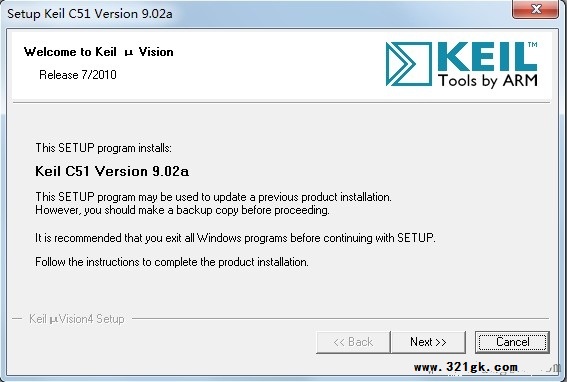Select the 'Welcome to Keil µVision' heading
The image size is (567, 382).
coord(98,52)
